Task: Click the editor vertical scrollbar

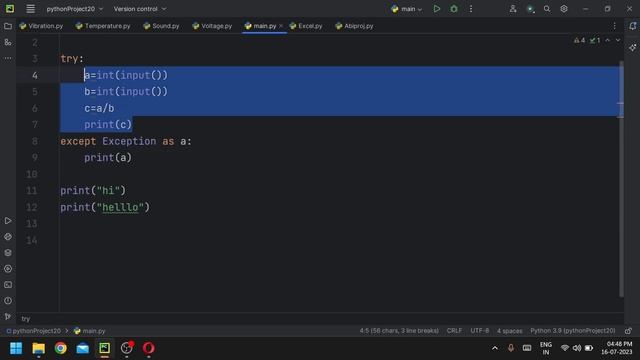Action: tap(621, 179)
